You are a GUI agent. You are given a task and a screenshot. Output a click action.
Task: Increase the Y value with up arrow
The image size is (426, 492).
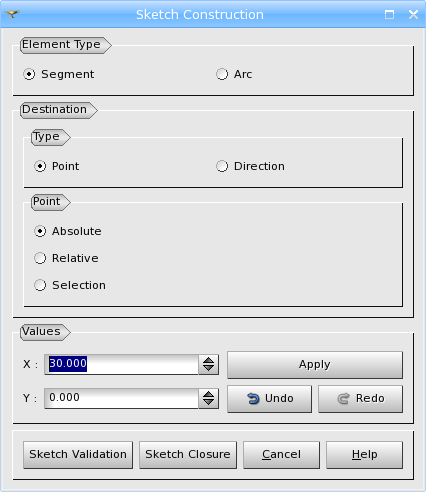pos(209,394)
